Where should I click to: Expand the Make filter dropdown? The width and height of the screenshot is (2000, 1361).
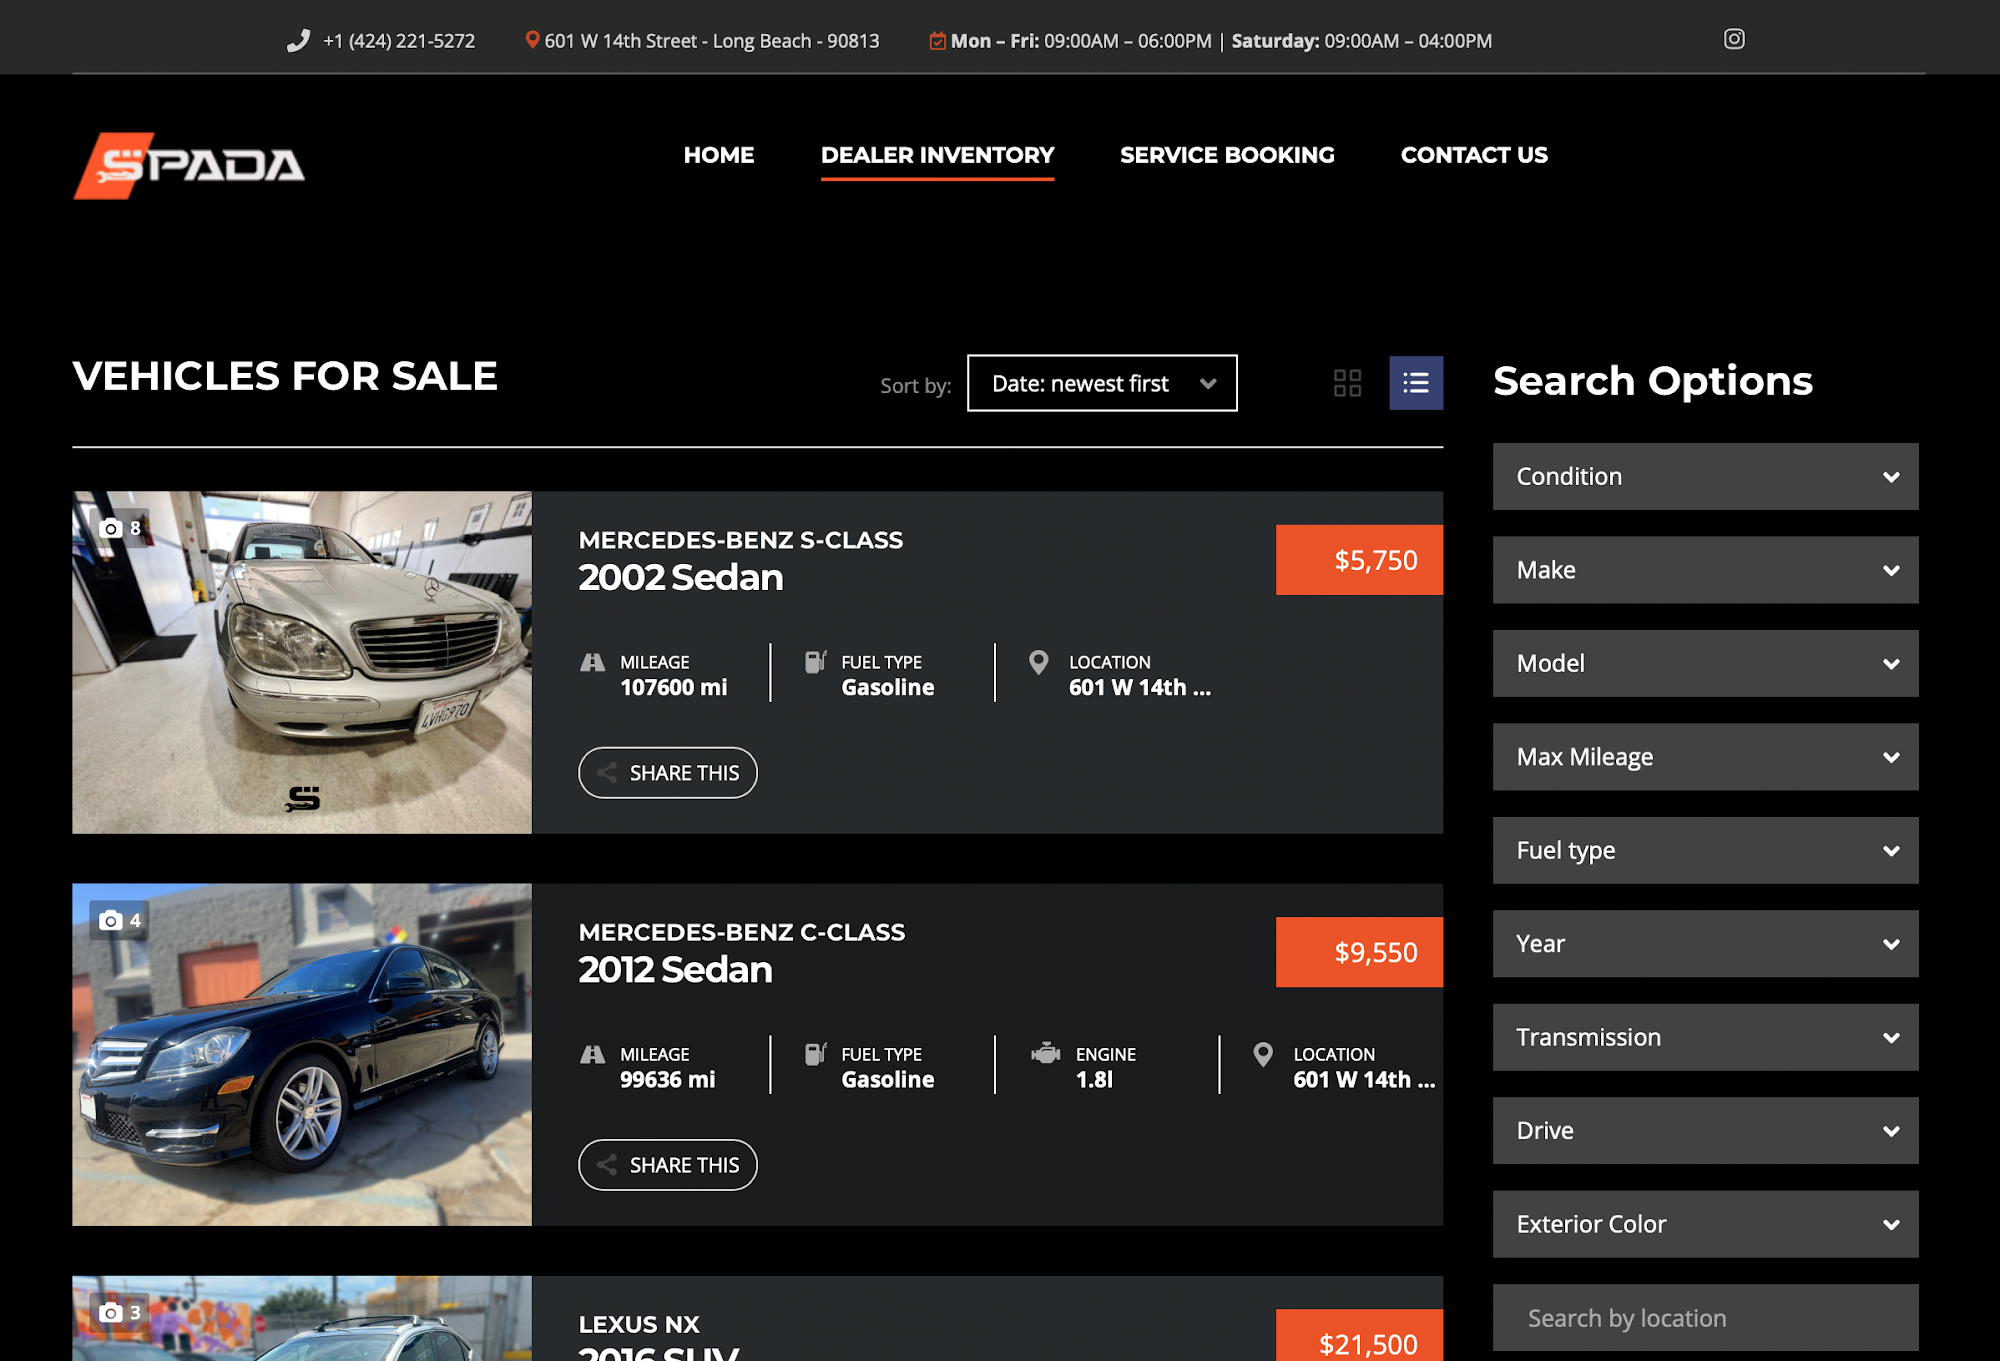[1705, 570]
